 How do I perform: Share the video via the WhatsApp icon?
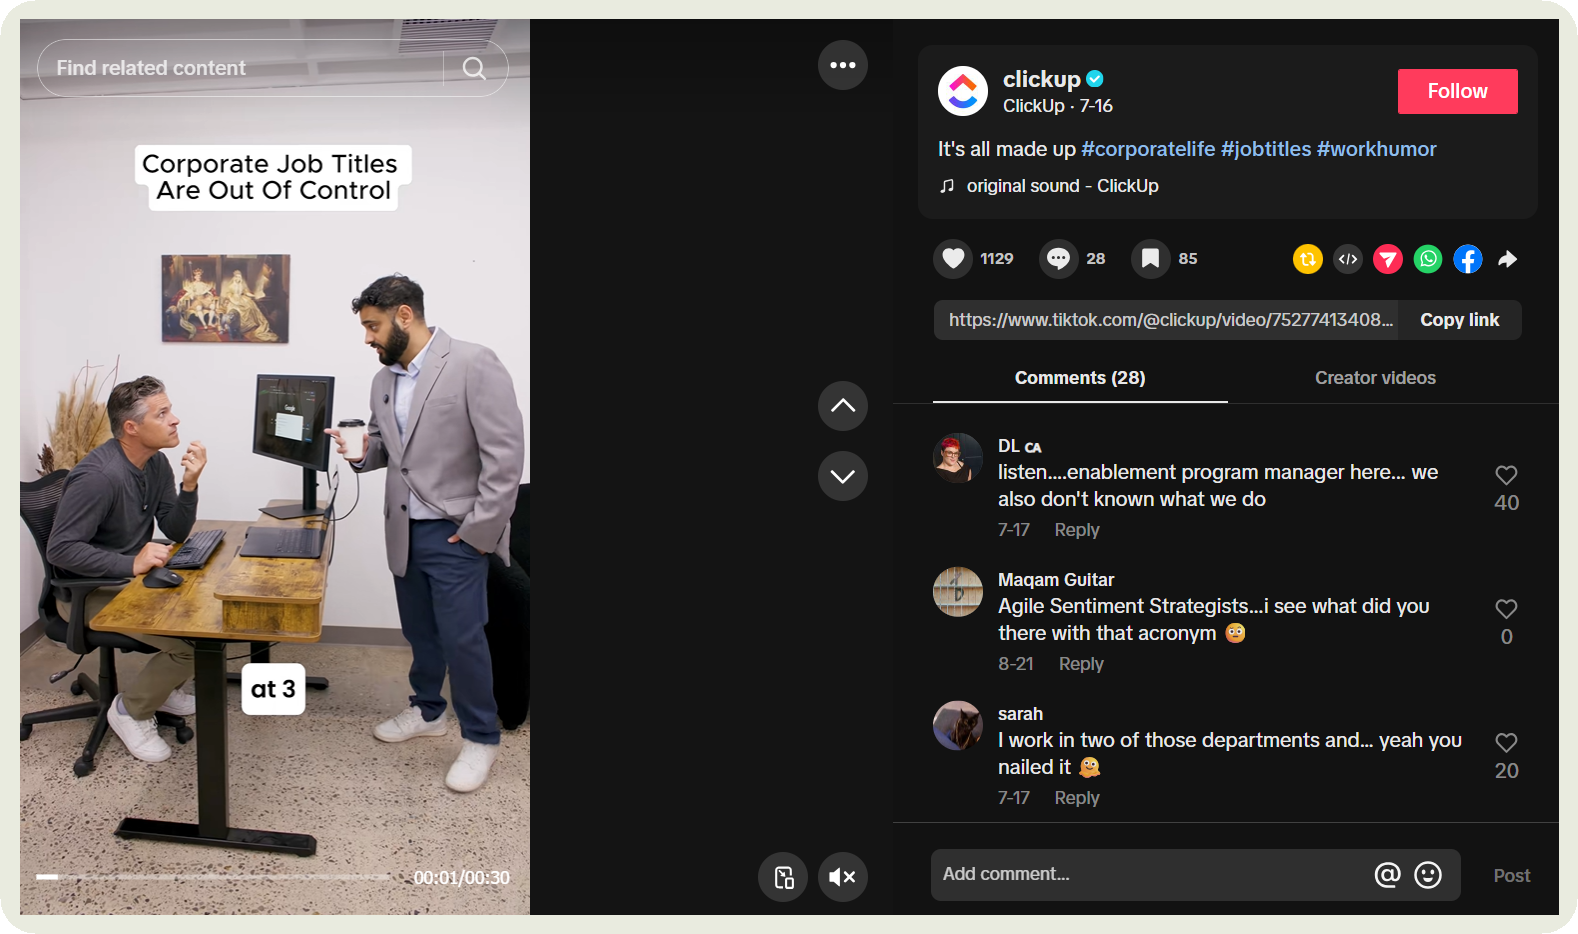point(1427,259)
